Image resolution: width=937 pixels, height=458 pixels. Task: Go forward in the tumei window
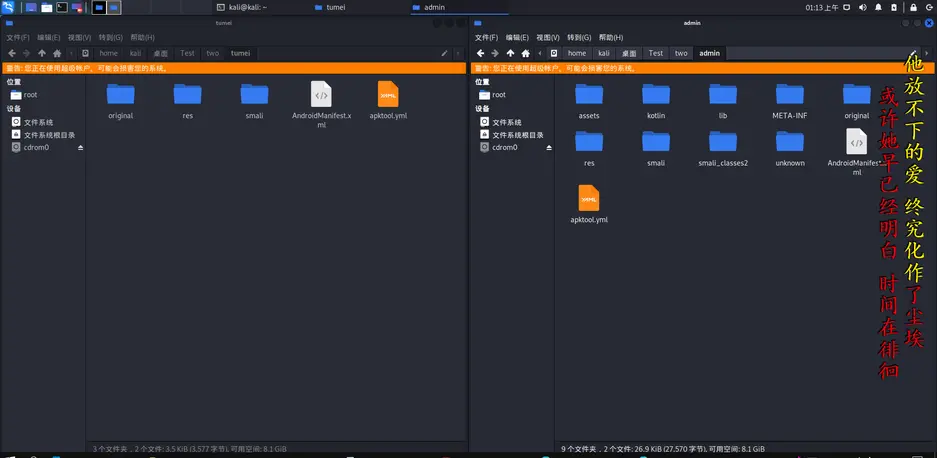coord(26,53)
